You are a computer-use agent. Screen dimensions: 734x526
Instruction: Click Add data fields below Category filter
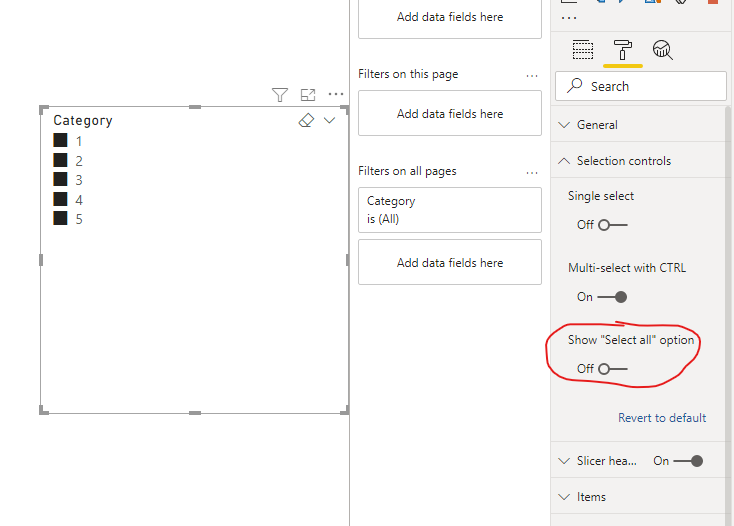pos(450,263)
